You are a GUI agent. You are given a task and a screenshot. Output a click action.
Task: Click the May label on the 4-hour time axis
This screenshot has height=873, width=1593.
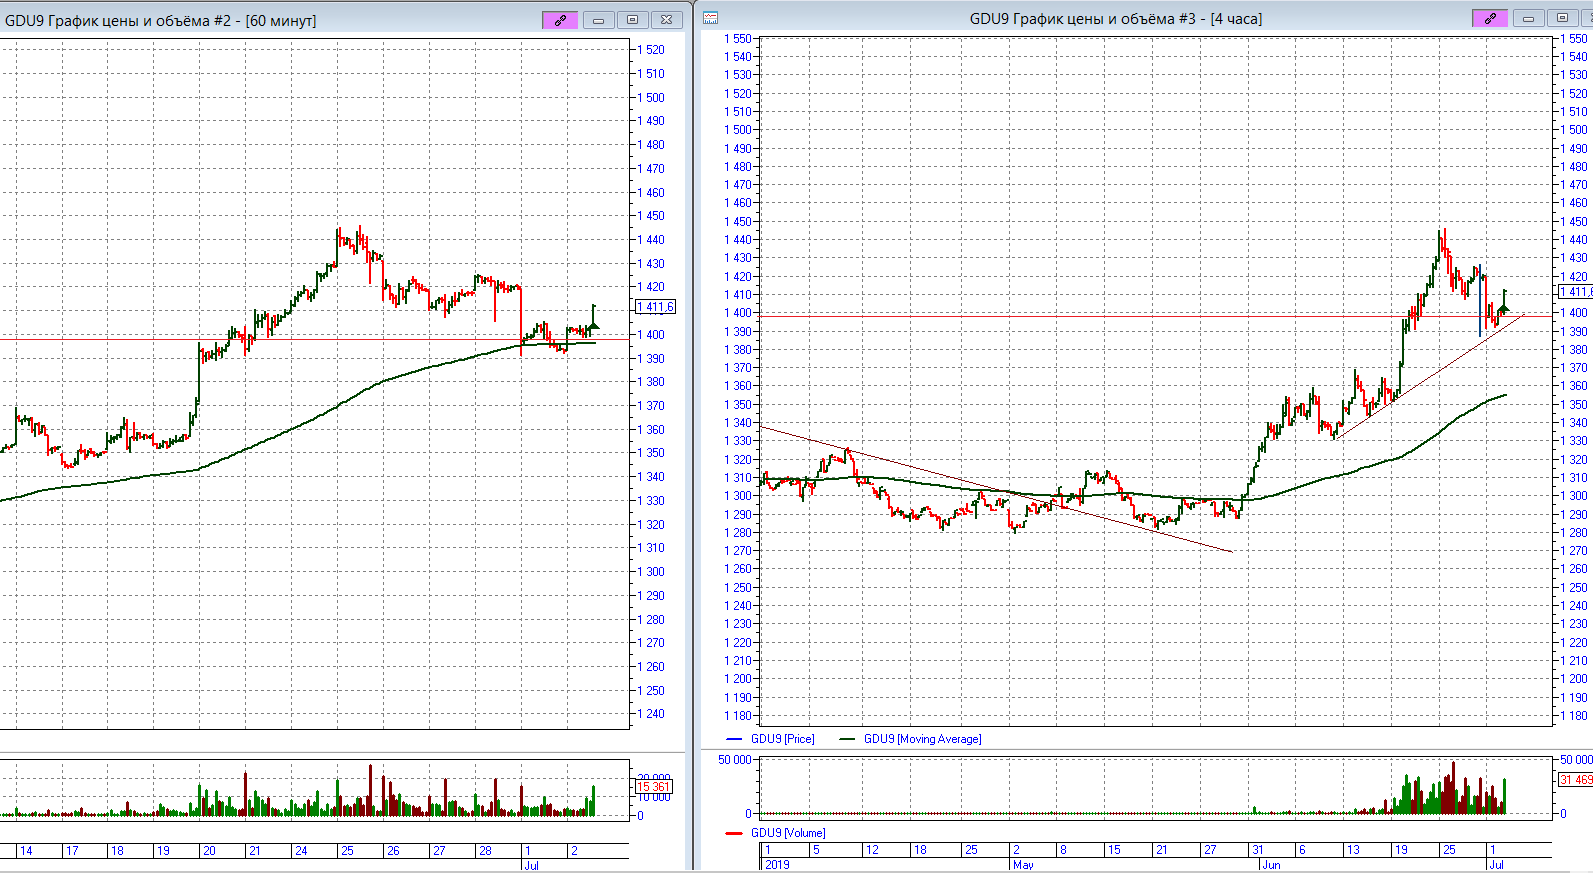tap(1023, 865)
